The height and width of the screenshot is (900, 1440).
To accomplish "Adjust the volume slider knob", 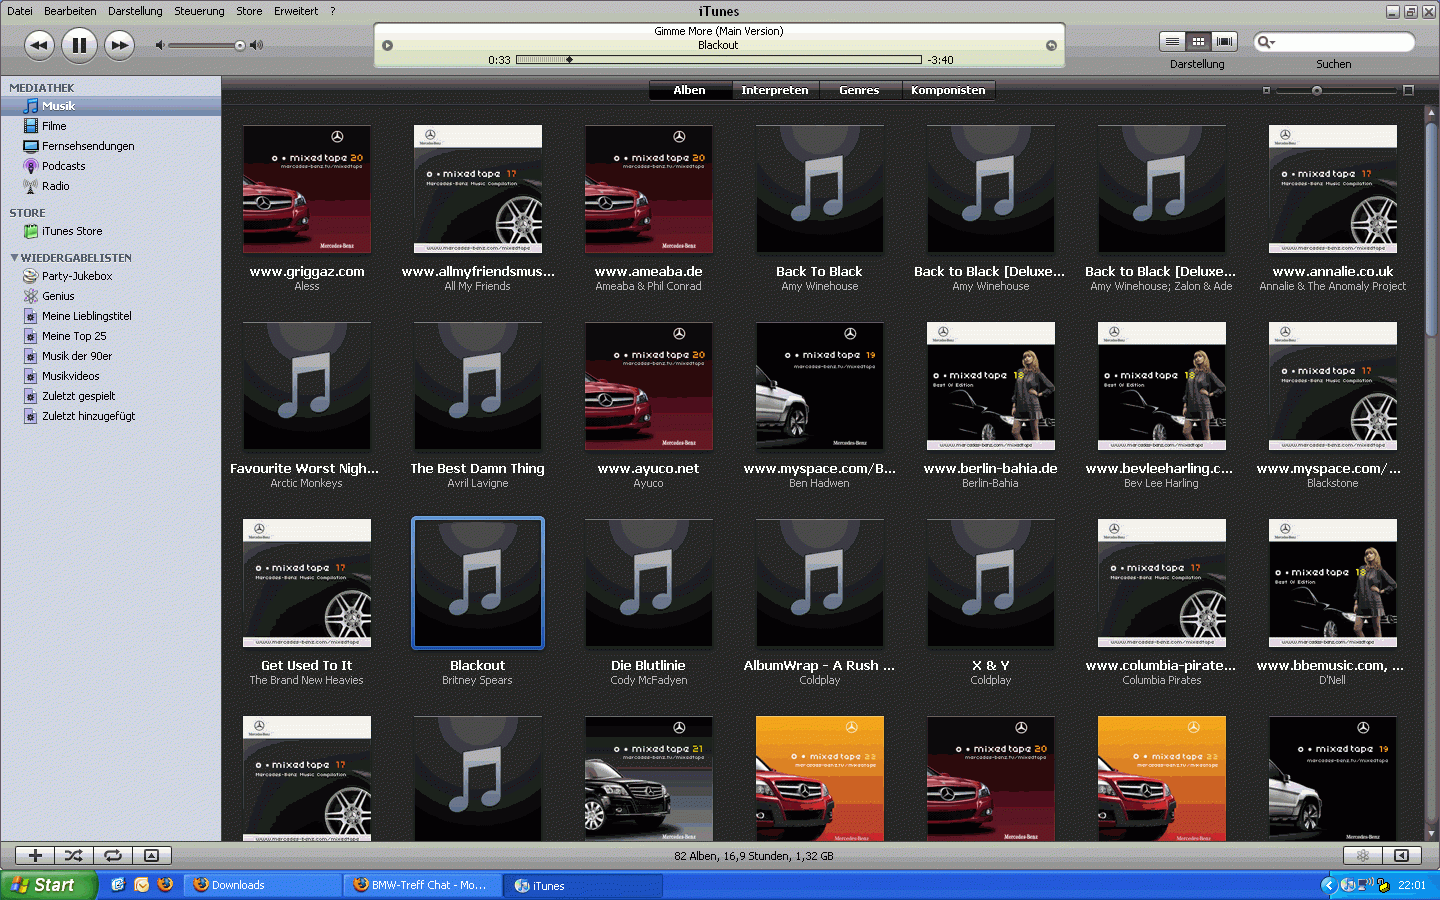I will coord(240,45).
